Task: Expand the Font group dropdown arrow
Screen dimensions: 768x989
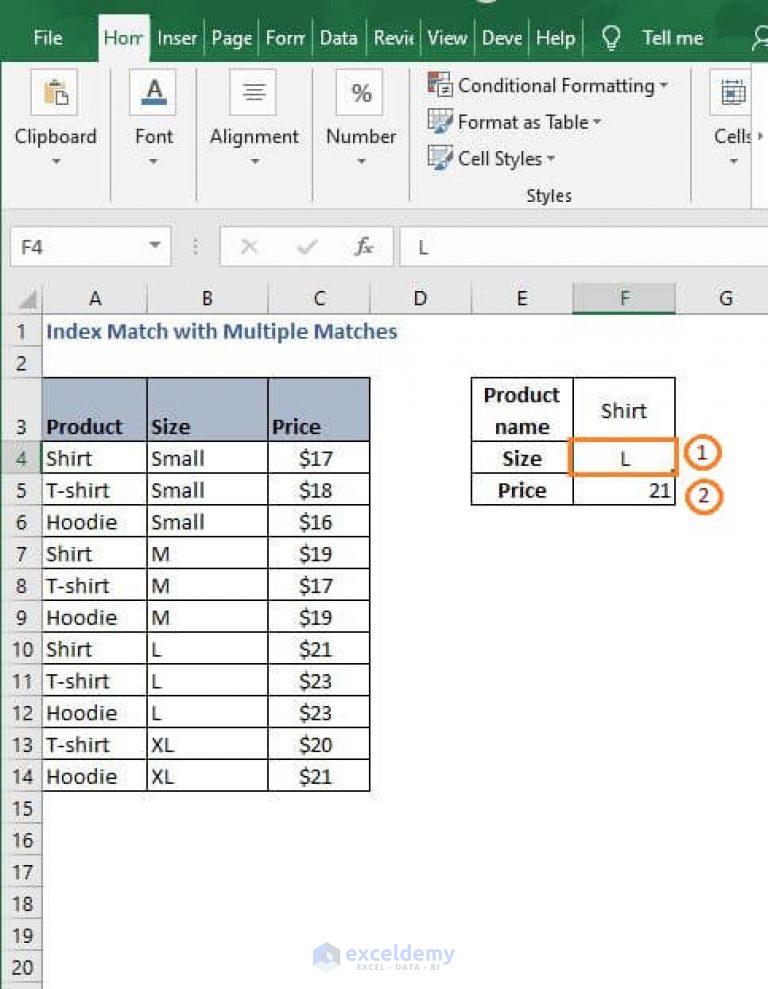Action: (x=153, y=161)
